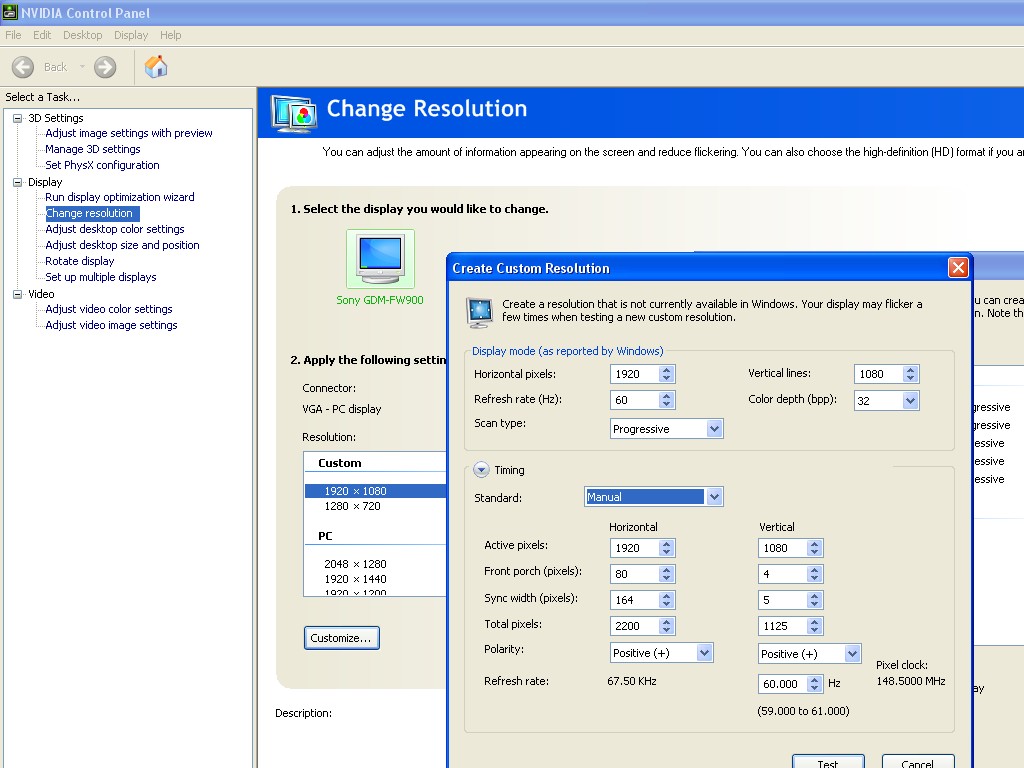
Task: Increase the 60.000 Hz refresh rate stepper
Action: (x=814, y=680)
